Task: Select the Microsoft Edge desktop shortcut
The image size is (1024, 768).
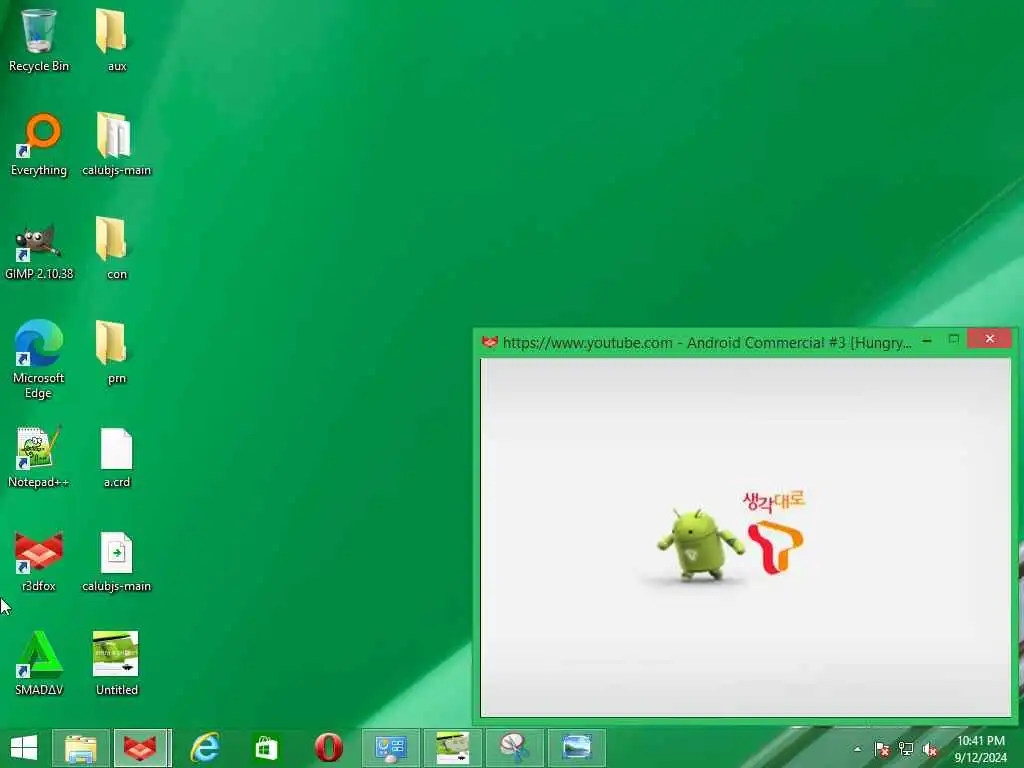Action: click(x=39, y=359)
